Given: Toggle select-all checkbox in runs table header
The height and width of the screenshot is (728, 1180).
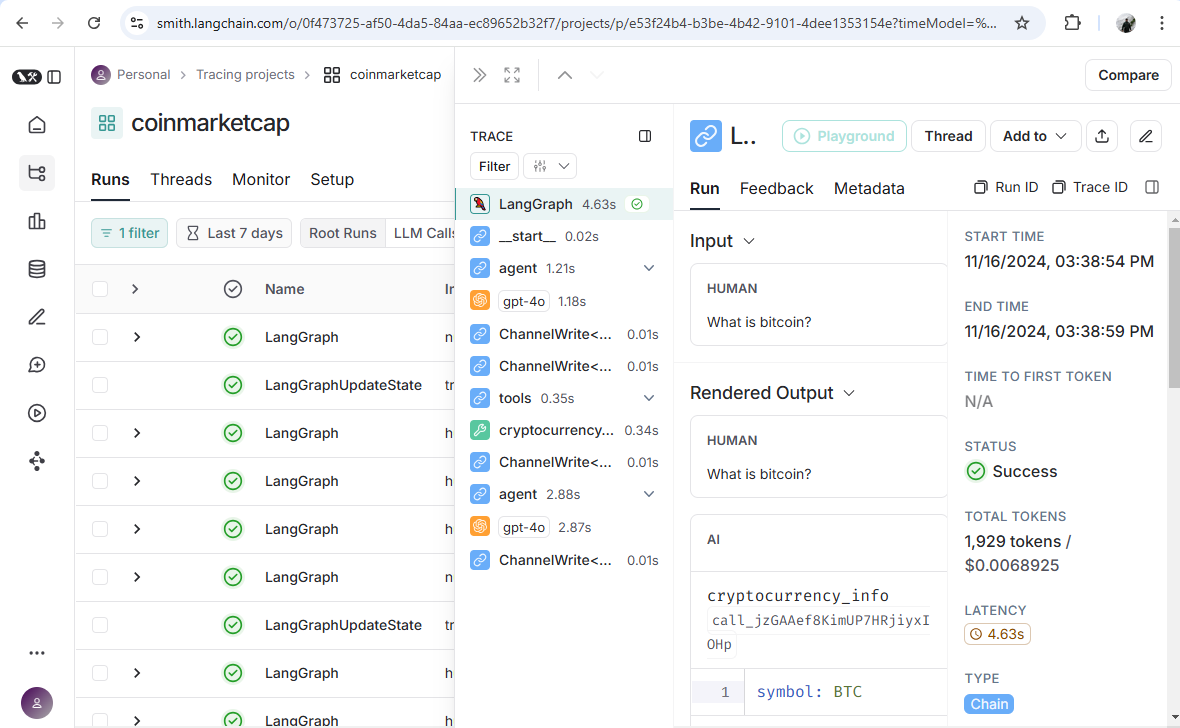Looking at the screenshot, I should click(100, 289).
